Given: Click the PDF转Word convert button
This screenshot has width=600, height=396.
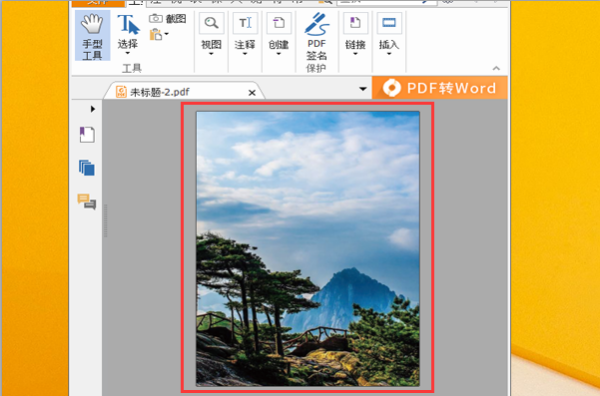Looking at the screenshot, I should [x=440, y=88].
